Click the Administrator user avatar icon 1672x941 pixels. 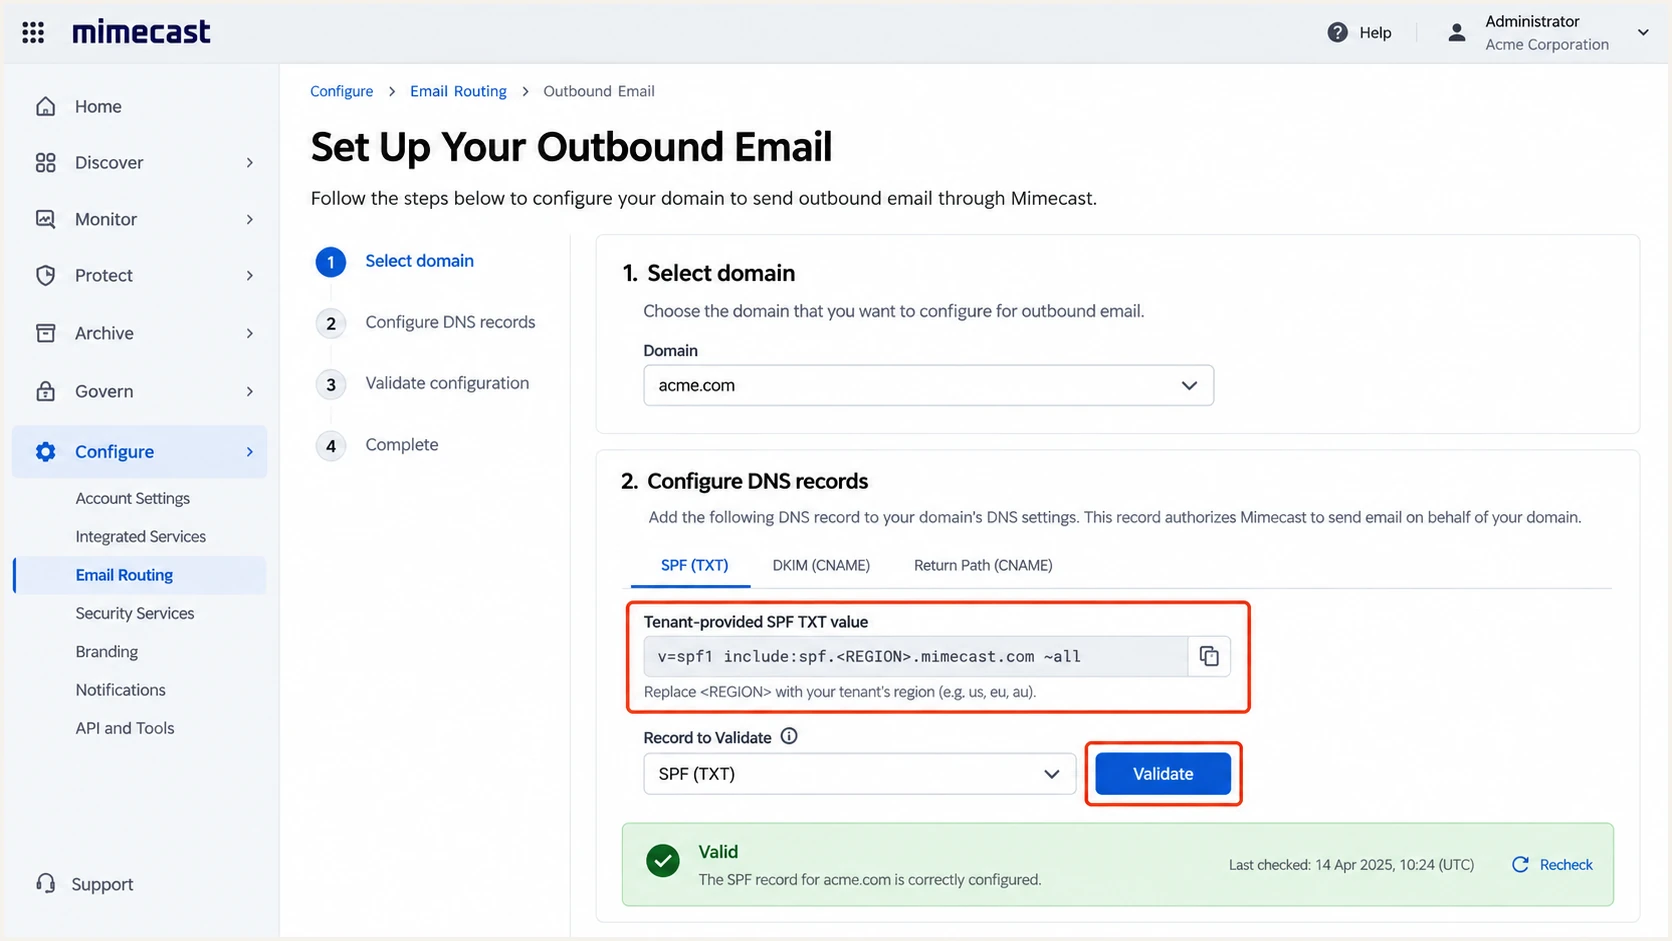(1456, 32)
